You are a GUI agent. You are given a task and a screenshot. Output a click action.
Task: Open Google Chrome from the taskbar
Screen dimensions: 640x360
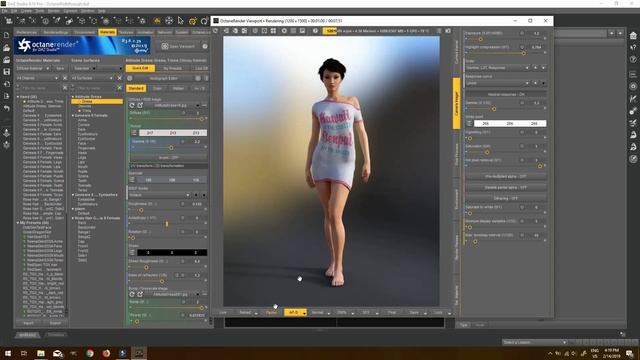[90, 353]
